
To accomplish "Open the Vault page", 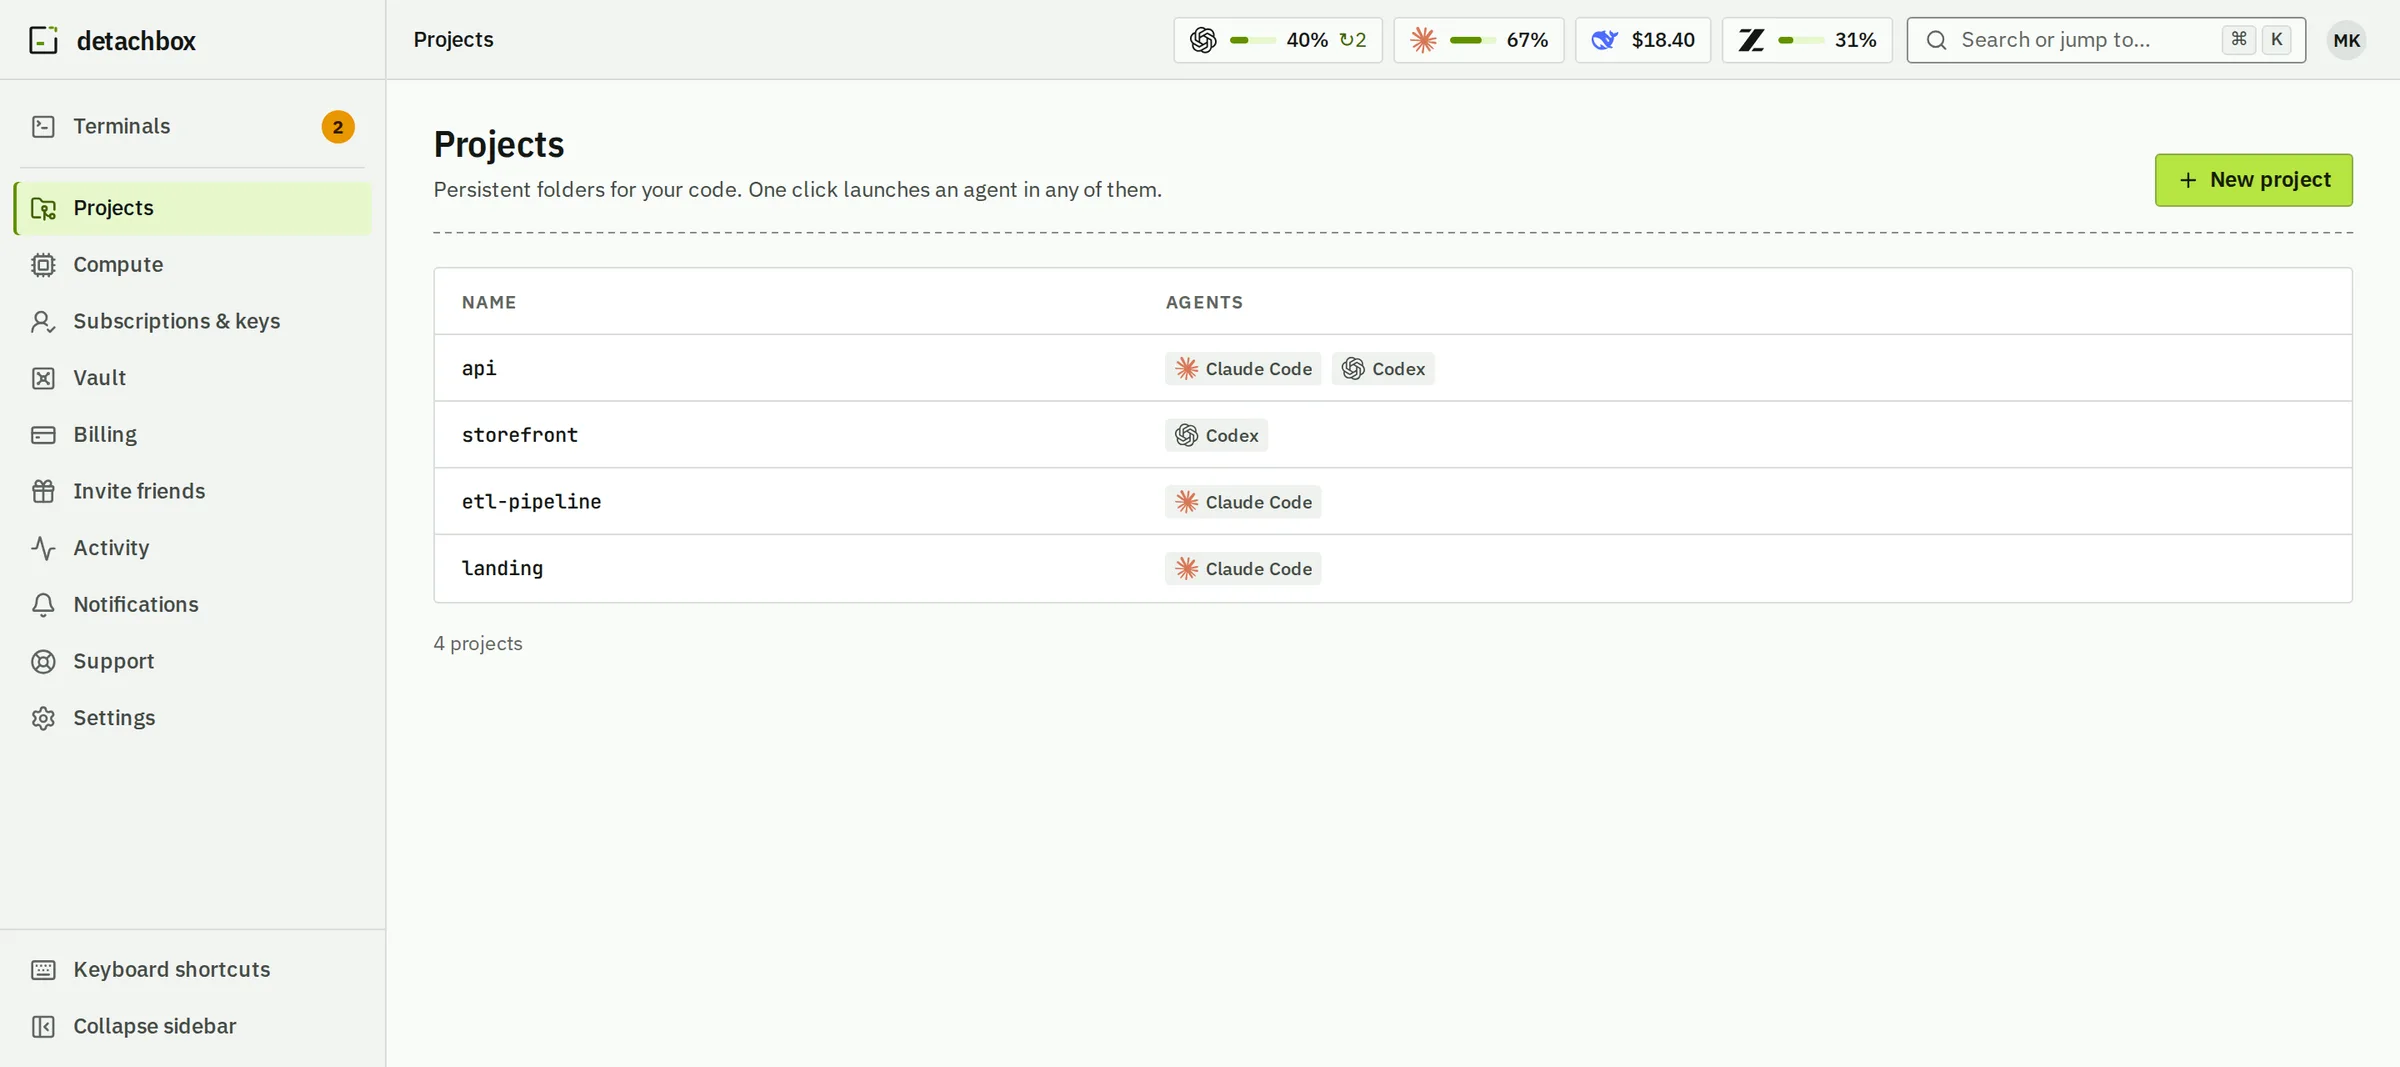I will point(192,378).
